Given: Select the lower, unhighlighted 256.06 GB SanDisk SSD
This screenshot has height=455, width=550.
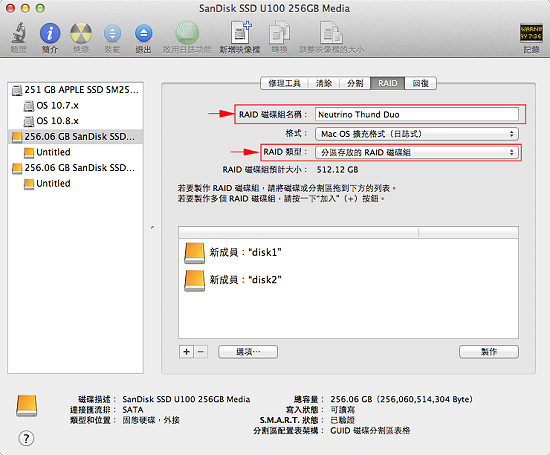Looking at the screenshot, I should click(x=75, y=168).
